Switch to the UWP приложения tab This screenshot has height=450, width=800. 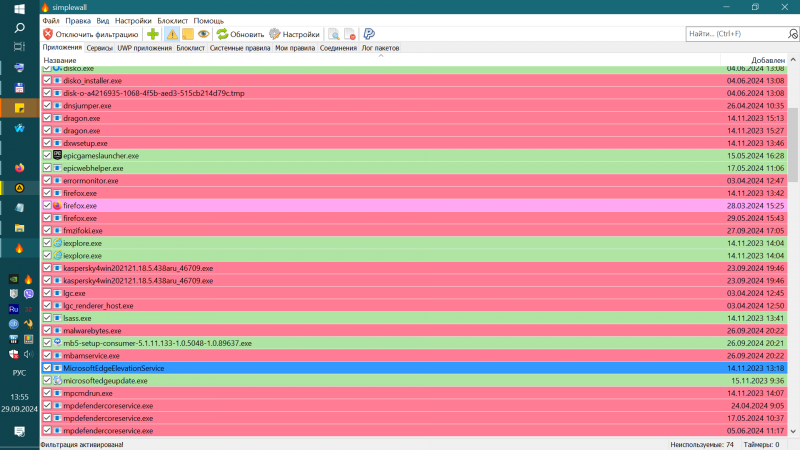[x=144, y=48]
